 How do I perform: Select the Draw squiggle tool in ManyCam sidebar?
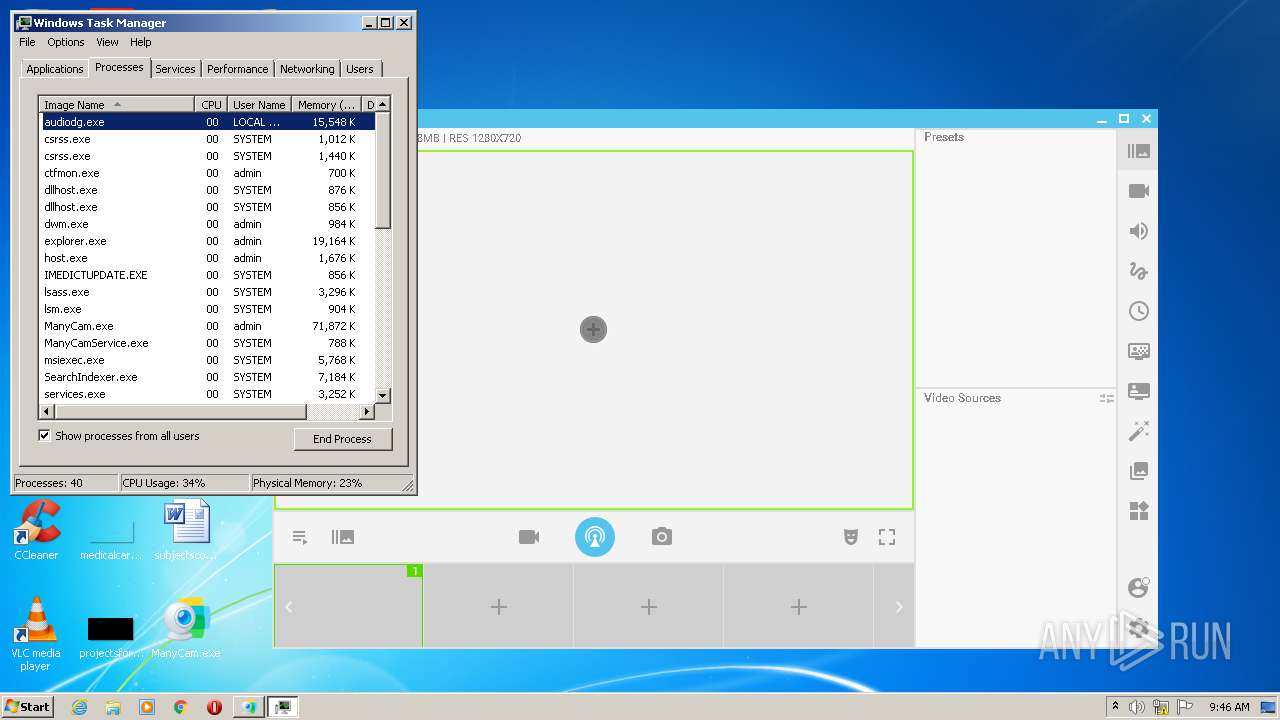coord(1138,271)
